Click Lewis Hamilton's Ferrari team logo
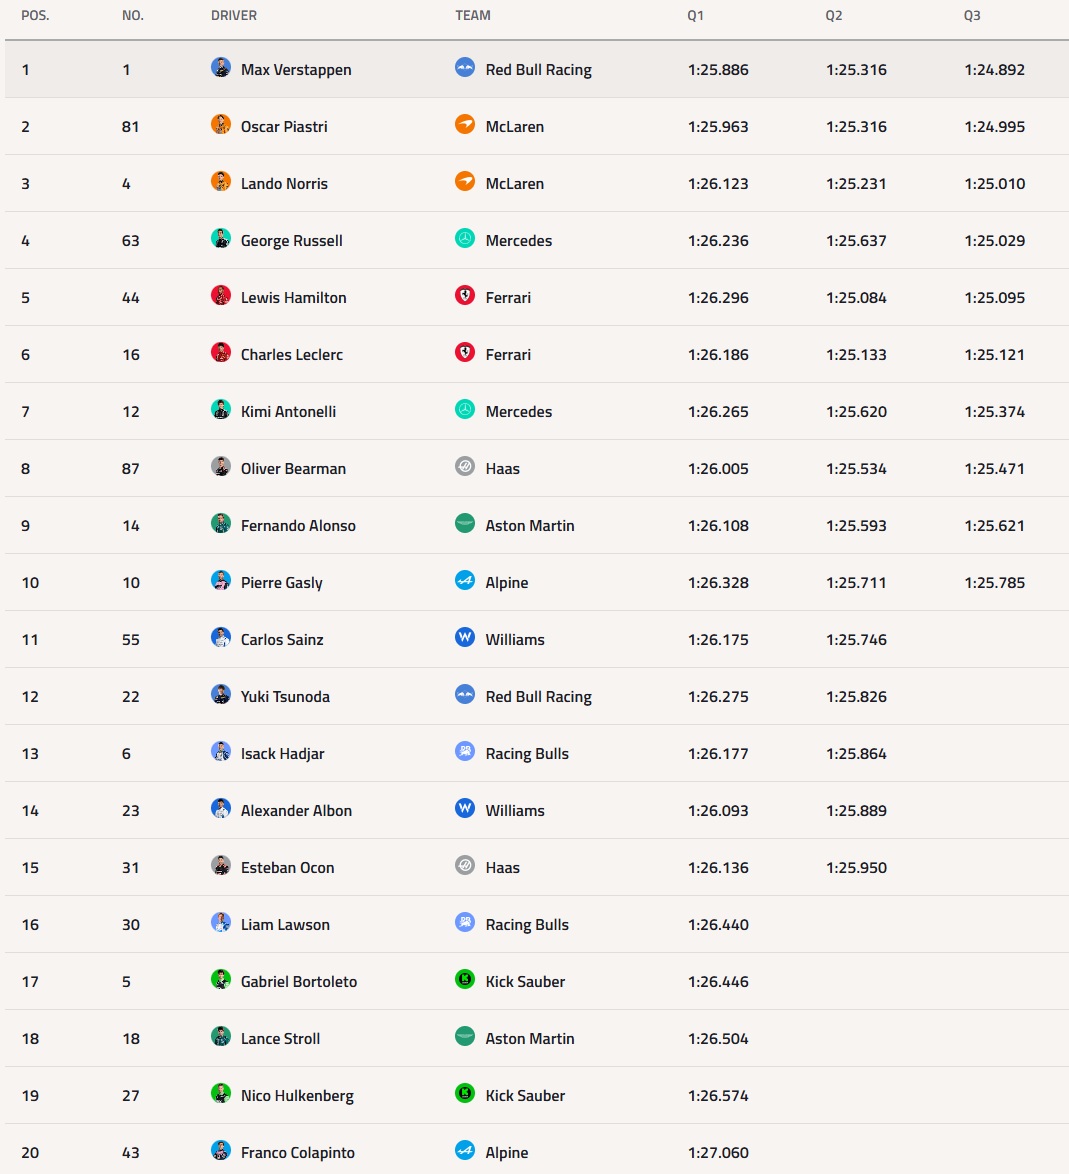The image size is (1069, 1174). pyautogui.click(x=465, y=295)
